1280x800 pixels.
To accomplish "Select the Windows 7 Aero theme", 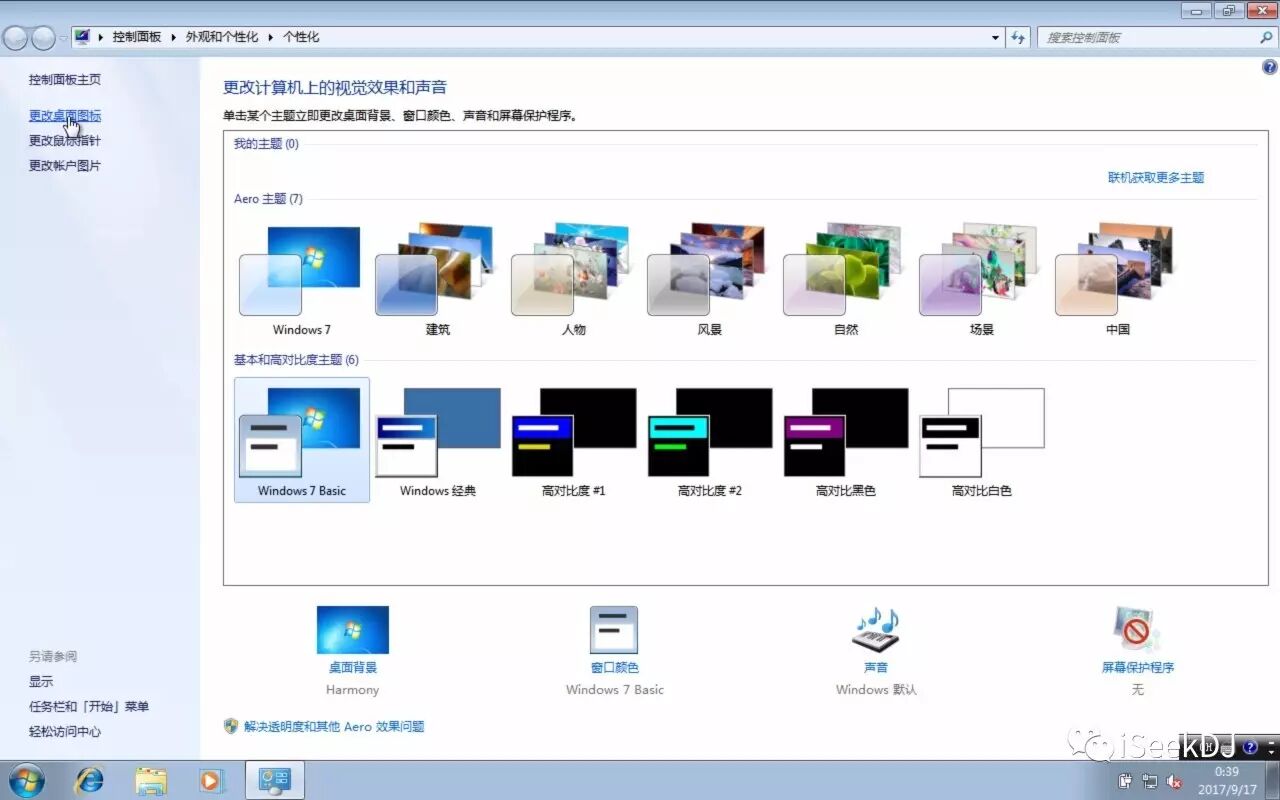I will point(301,280).
